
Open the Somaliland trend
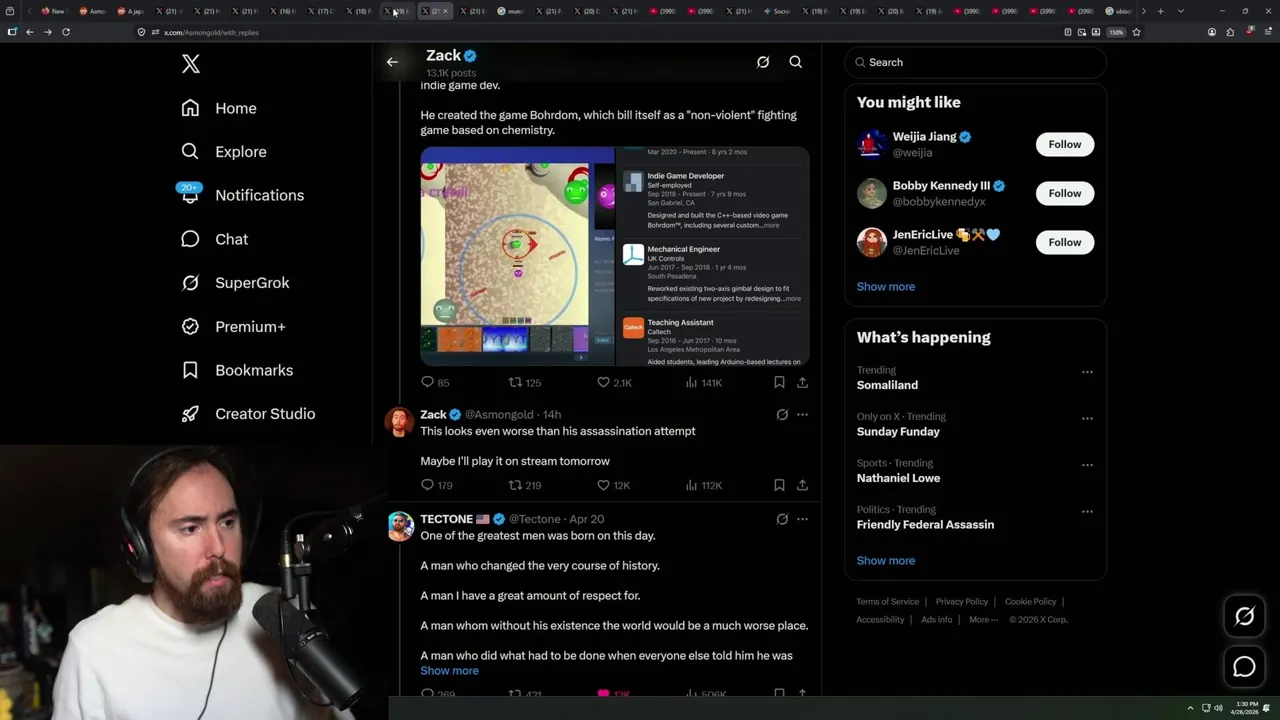click(887, 385)
